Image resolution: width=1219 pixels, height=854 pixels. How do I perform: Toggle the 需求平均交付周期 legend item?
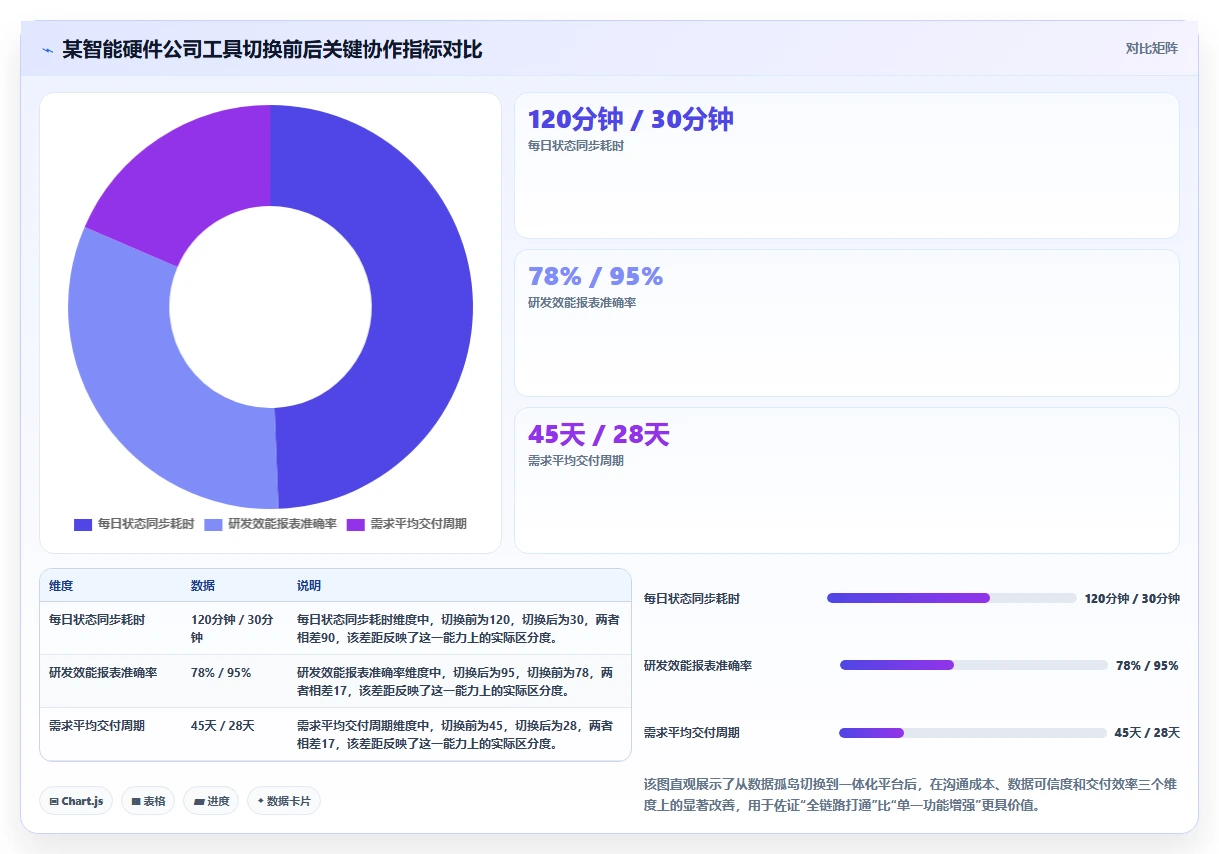click(406, 524)
